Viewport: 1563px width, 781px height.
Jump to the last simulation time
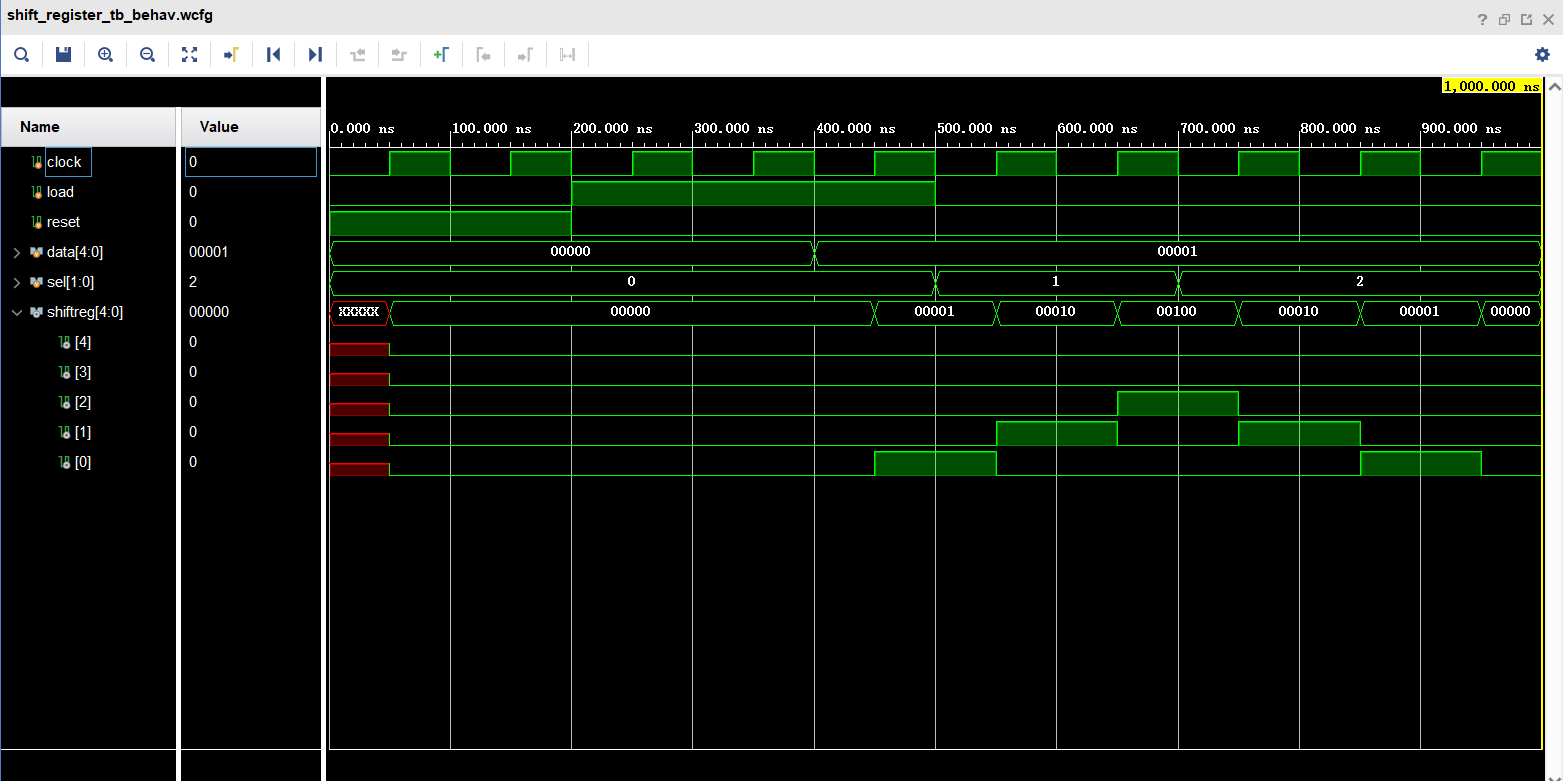[315, 55]
